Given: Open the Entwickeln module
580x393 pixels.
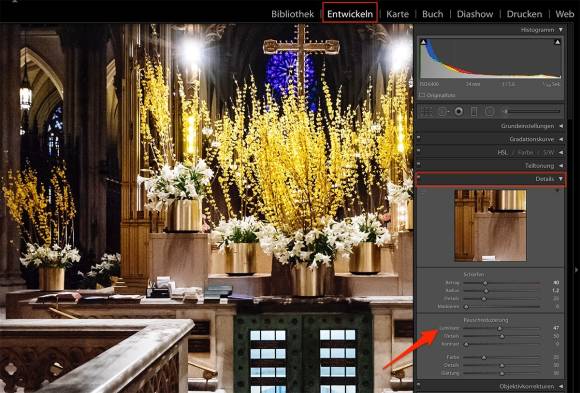Looking at the screenshot, I should pyautogui.click(x=350, y=14).
